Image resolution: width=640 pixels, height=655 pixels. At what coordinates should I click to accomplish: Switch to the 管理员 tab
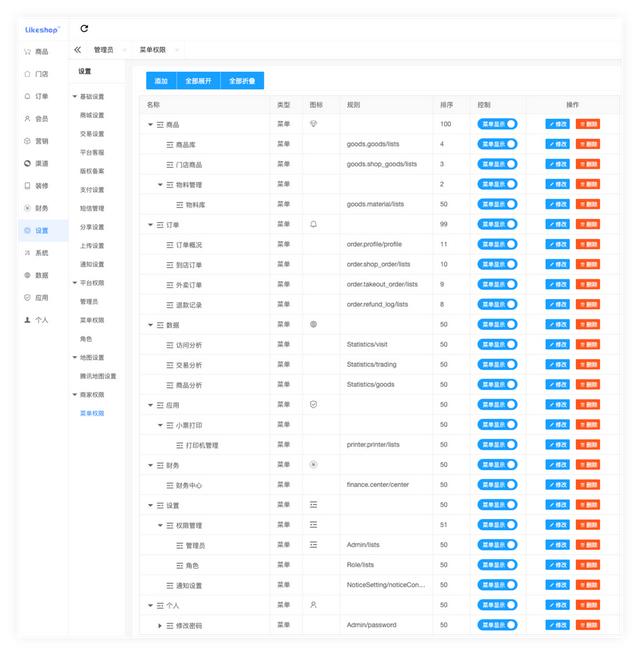click(x=103, y=50)
